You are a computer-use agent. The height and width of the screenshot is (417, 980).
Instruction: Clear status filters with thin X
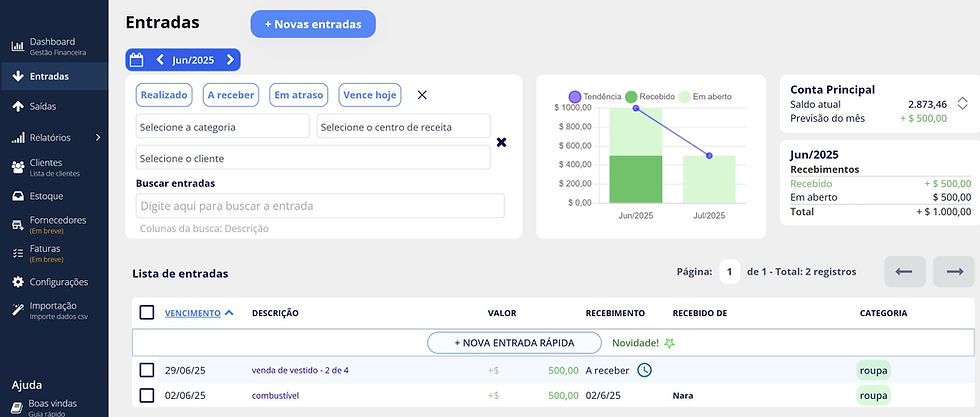[422, 95]
